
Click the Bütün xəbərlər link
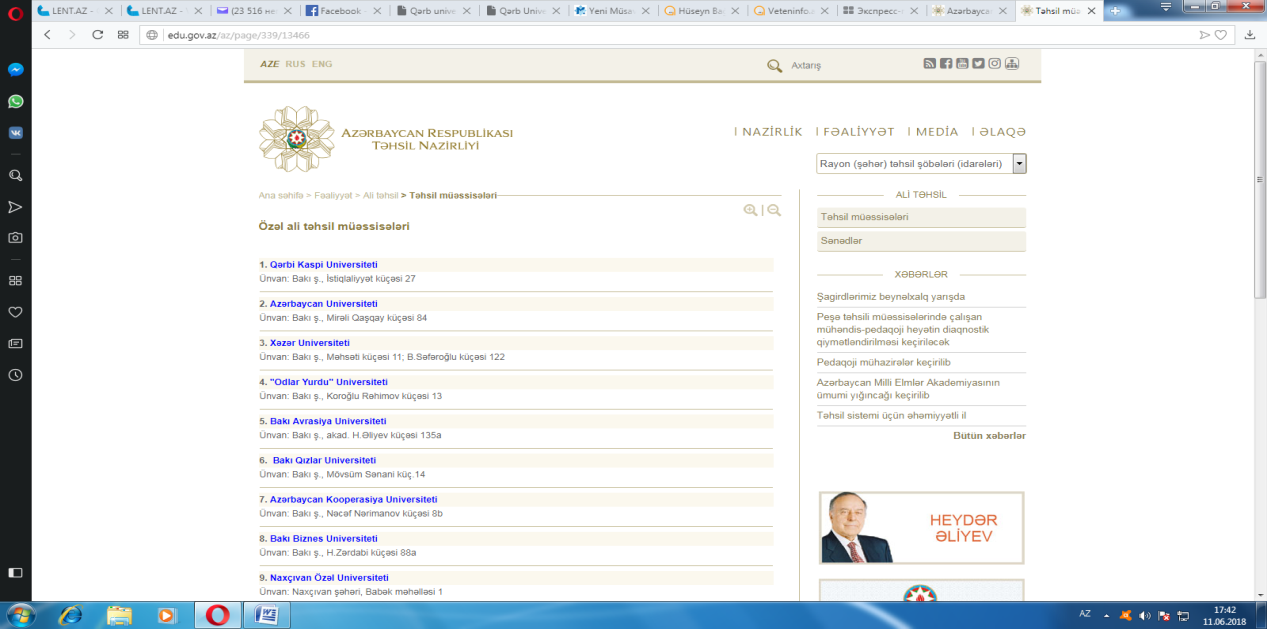click(989, 436)
